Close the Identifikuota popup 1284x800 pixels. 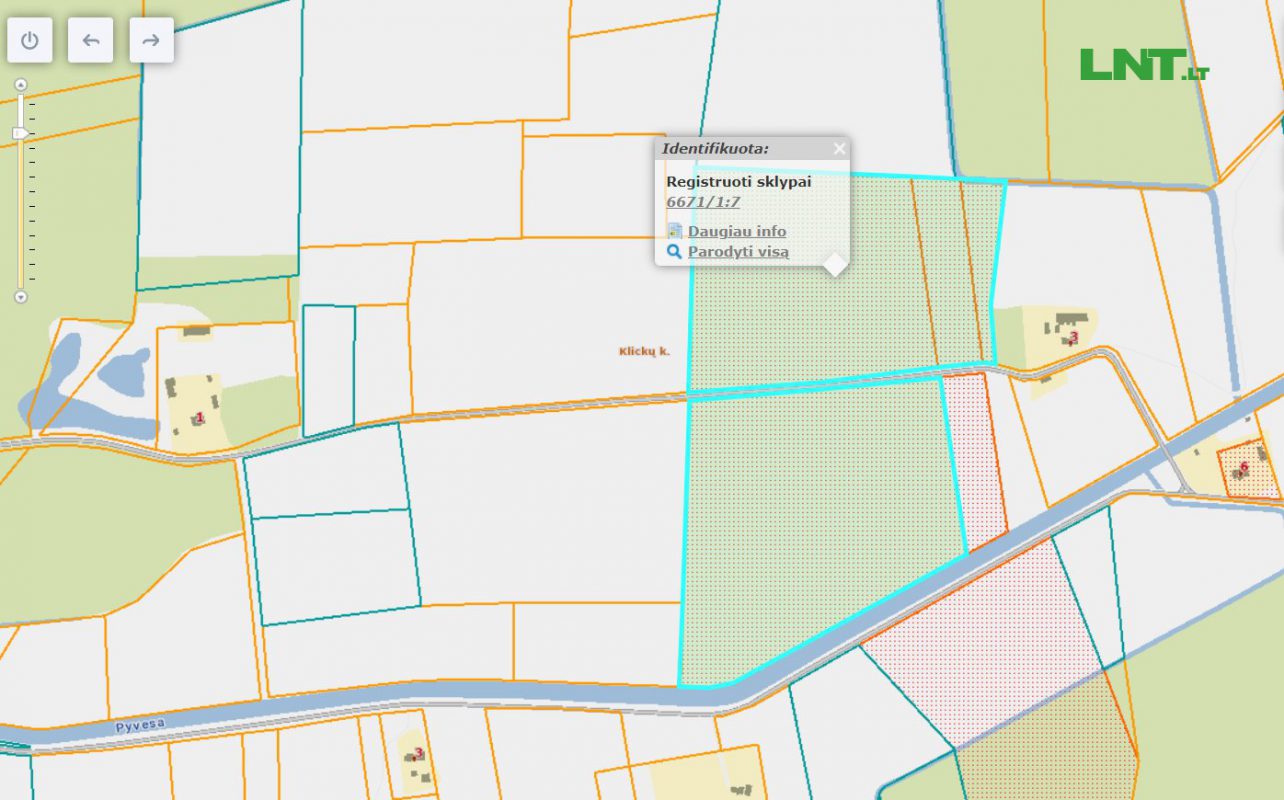point(839,148)
